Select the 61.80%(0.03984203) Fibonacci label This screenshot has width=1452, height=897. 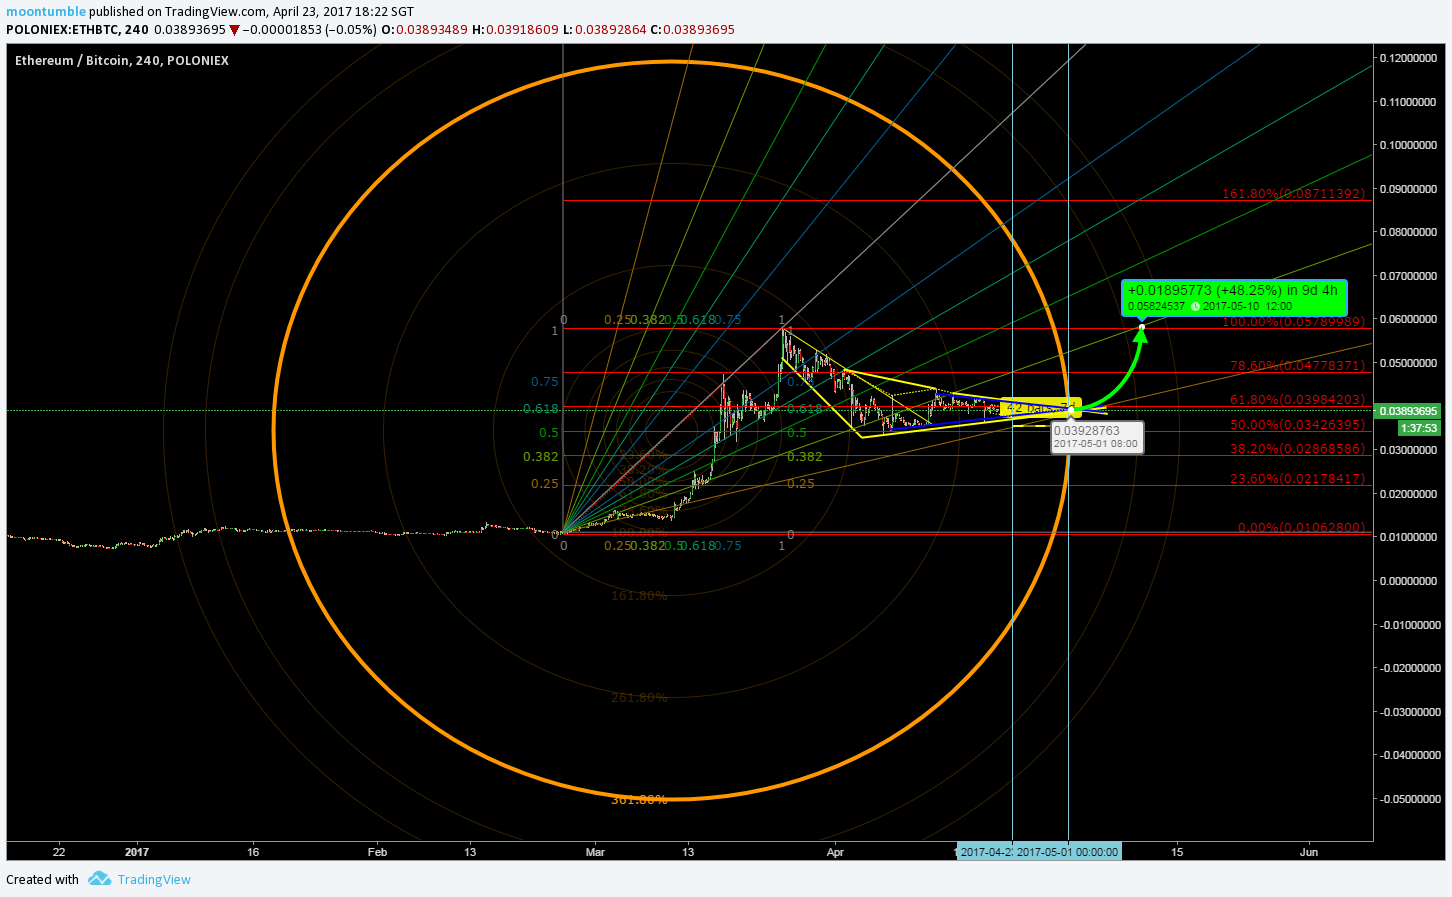click(x=1297, y=400)
